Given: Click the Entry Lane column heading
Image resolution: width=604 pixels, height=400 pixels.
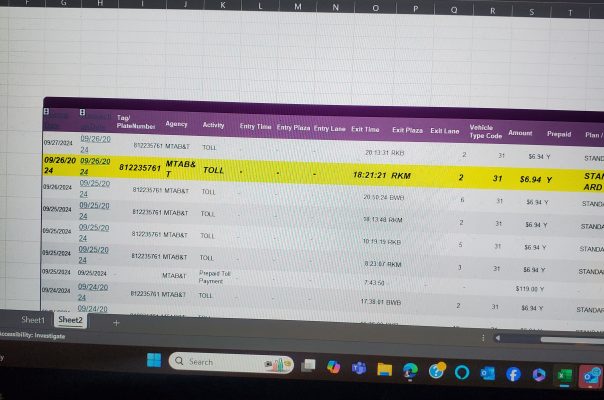Looking at the screenshot, I should click(329, 128).
